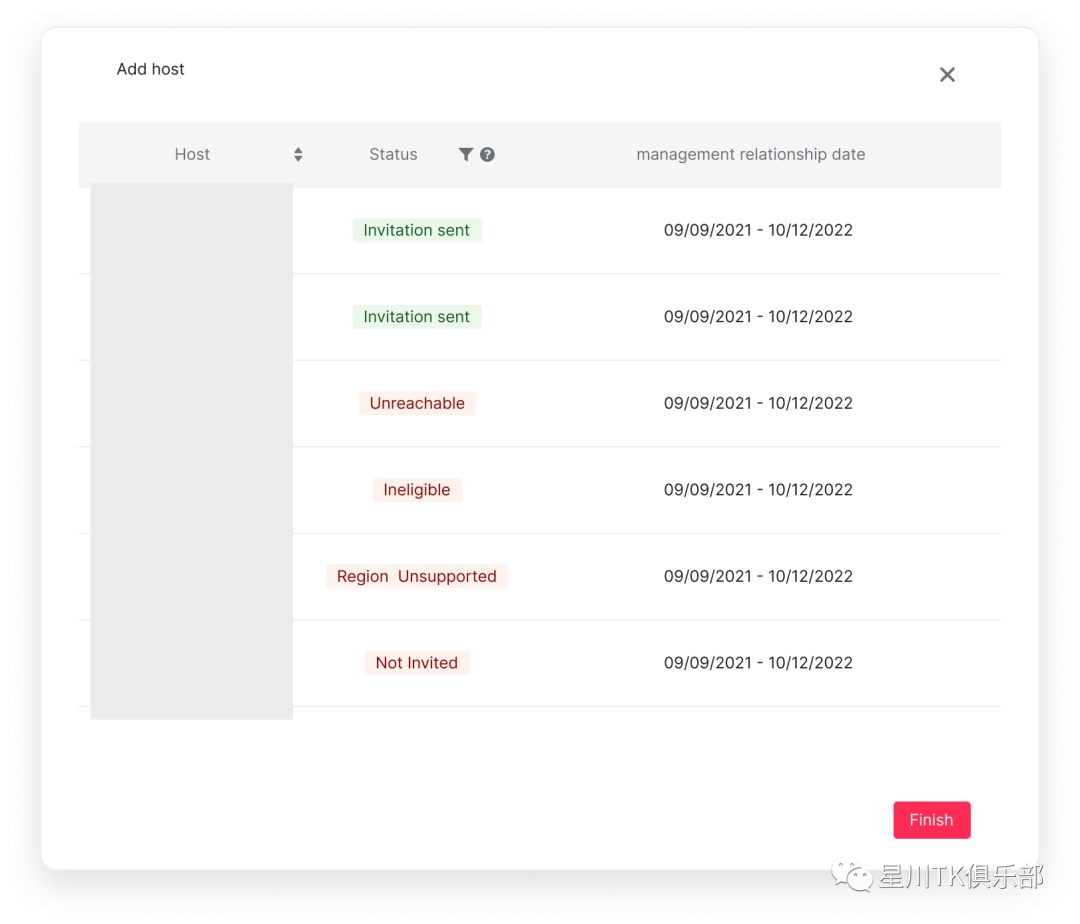Show help for the Status column

487,154
